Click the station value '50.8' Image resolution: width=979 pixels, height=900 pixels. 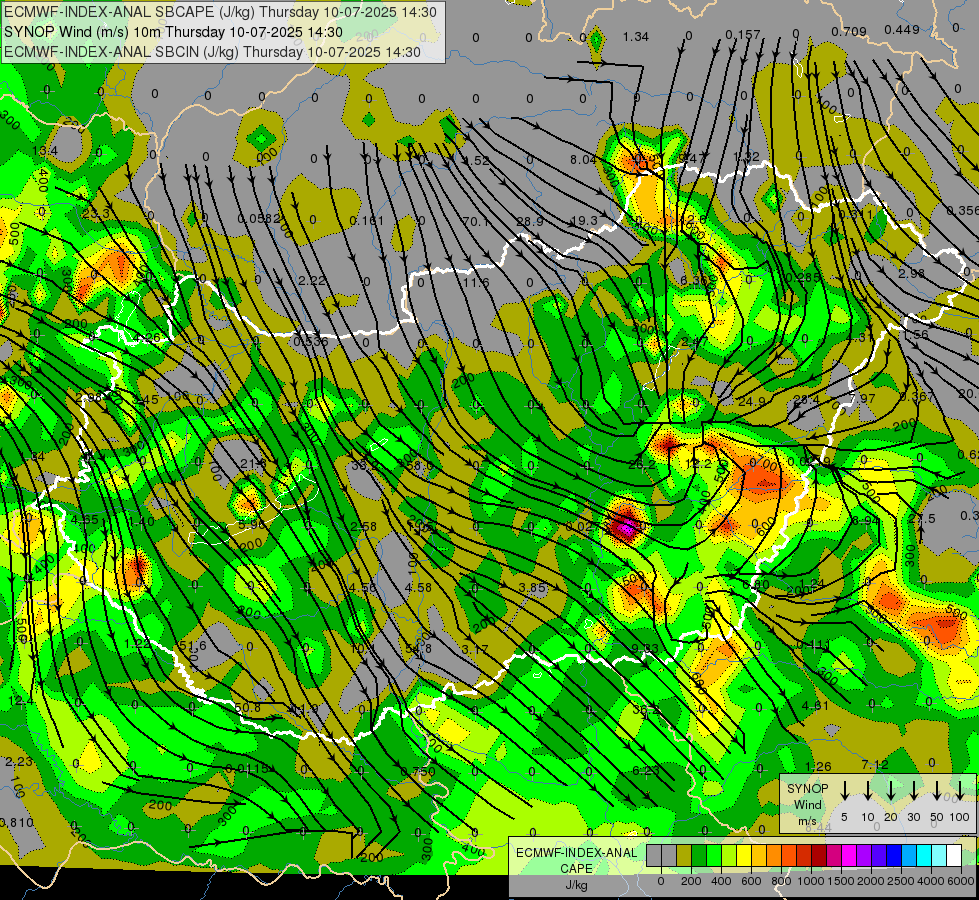click(248, 708)
